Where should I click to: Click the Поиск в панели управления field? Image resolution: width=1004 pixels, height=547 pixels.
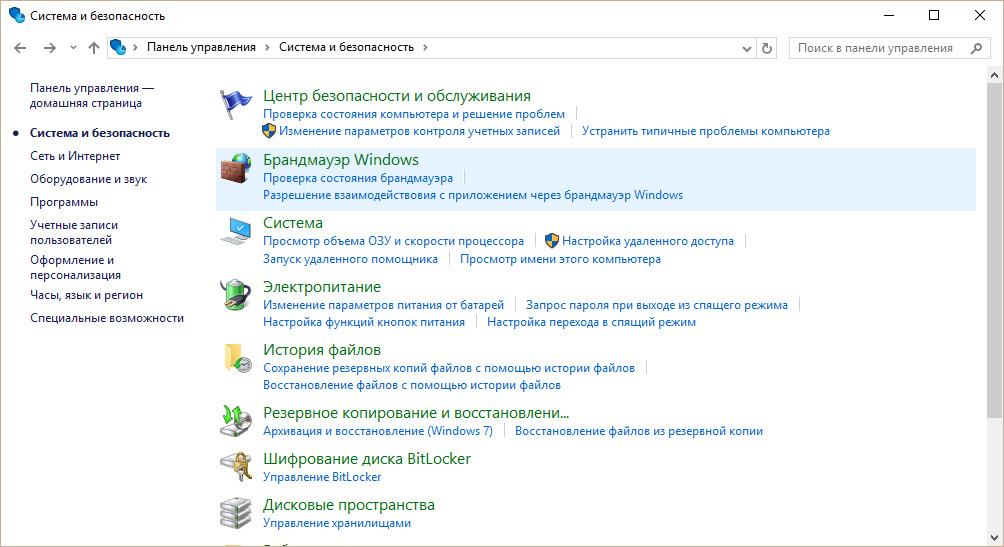click(x=888, y=48)
